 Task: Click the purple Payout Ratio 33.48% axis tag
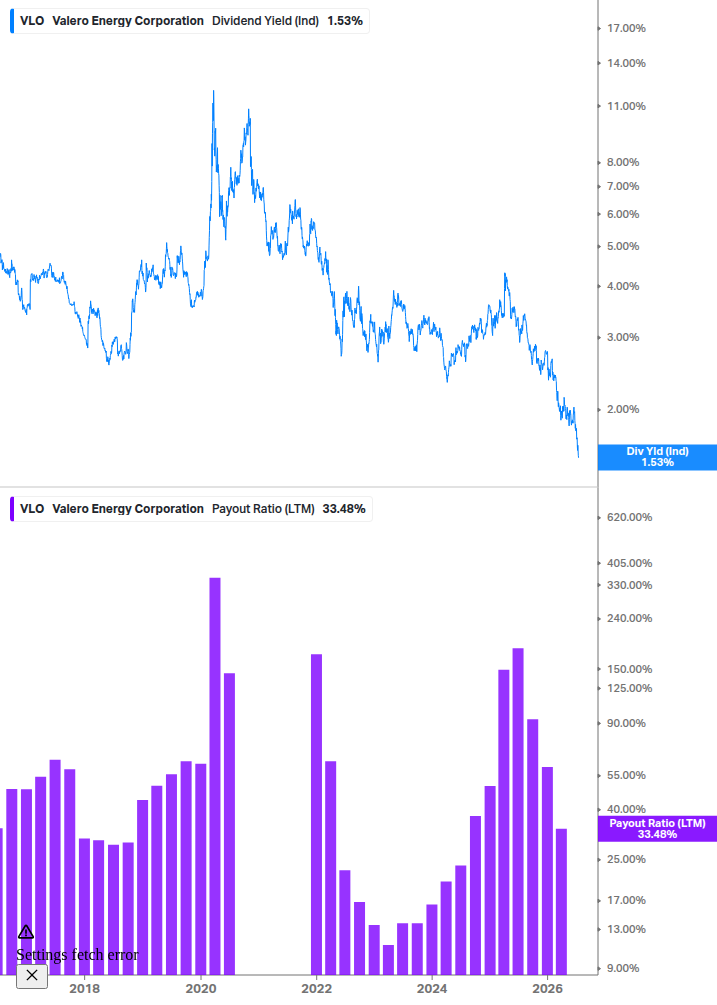point(657,829)
